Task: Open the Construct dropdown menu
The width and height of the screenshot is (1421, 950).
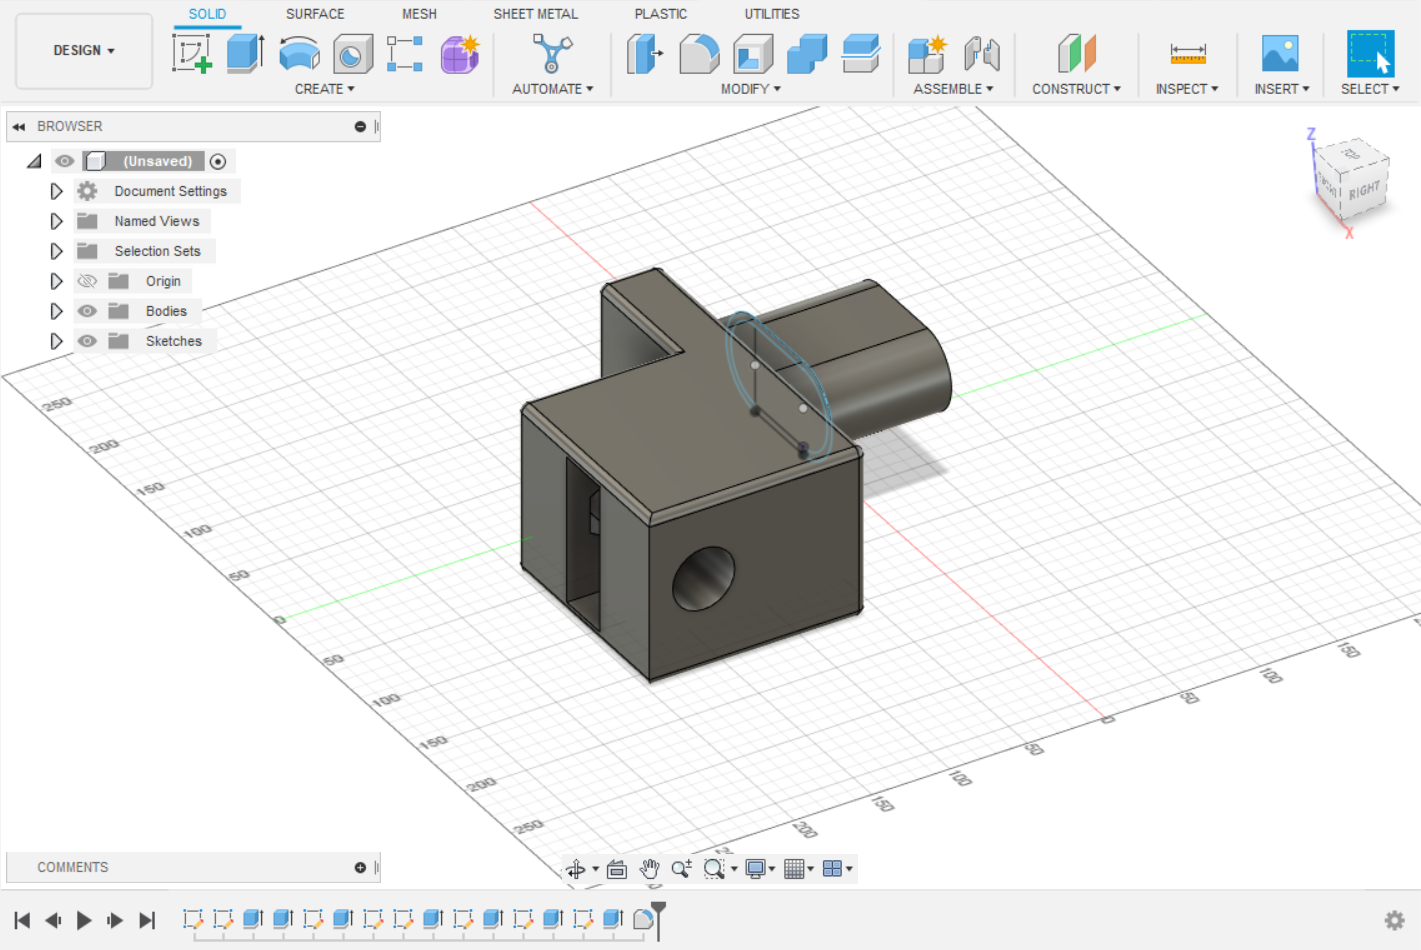Action: tap(1076, 89)
